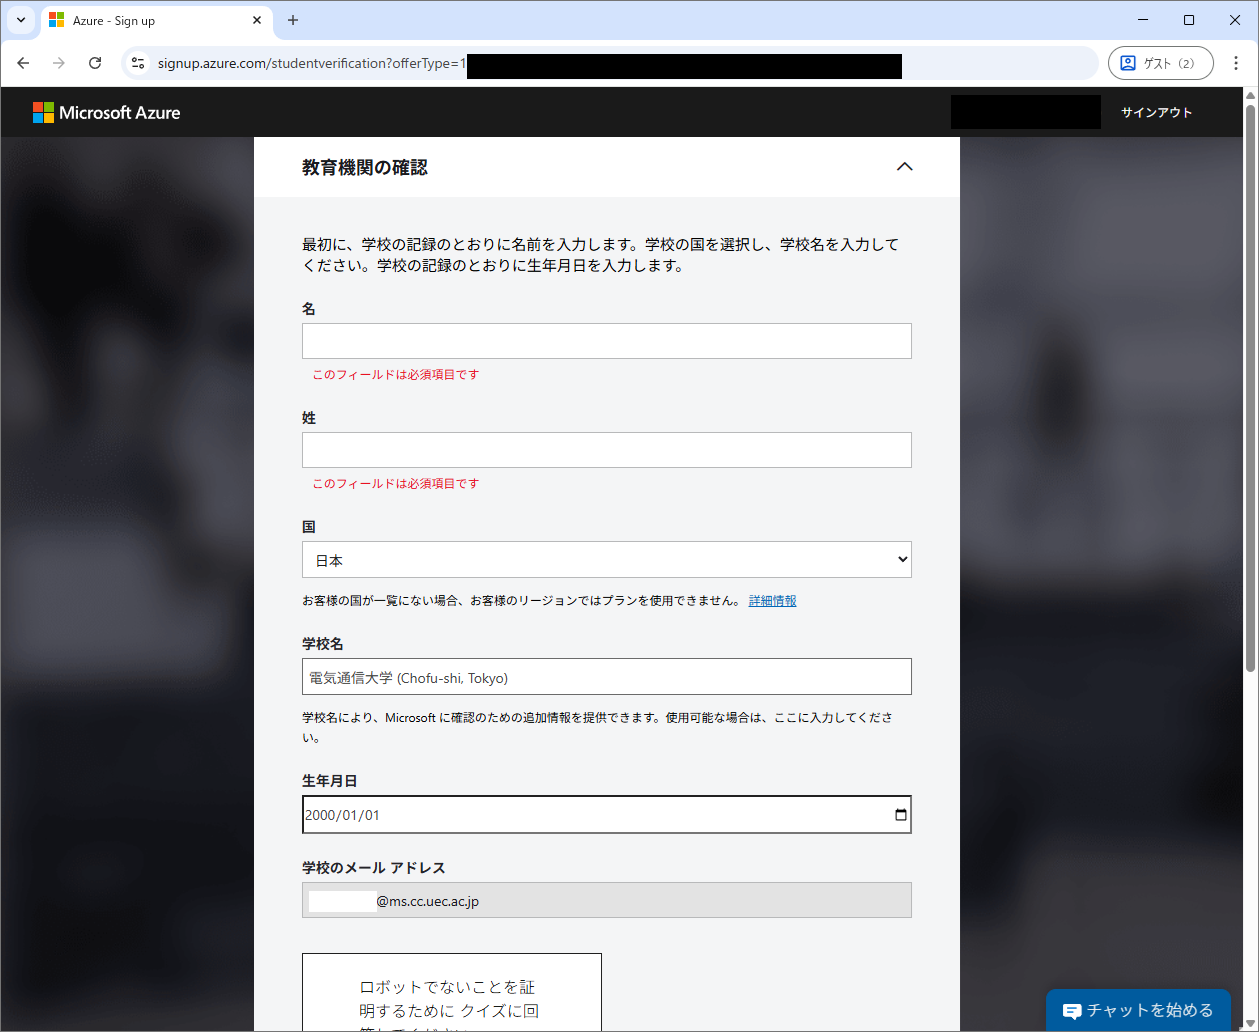Click the サインアウト link

pos(1156,113)
